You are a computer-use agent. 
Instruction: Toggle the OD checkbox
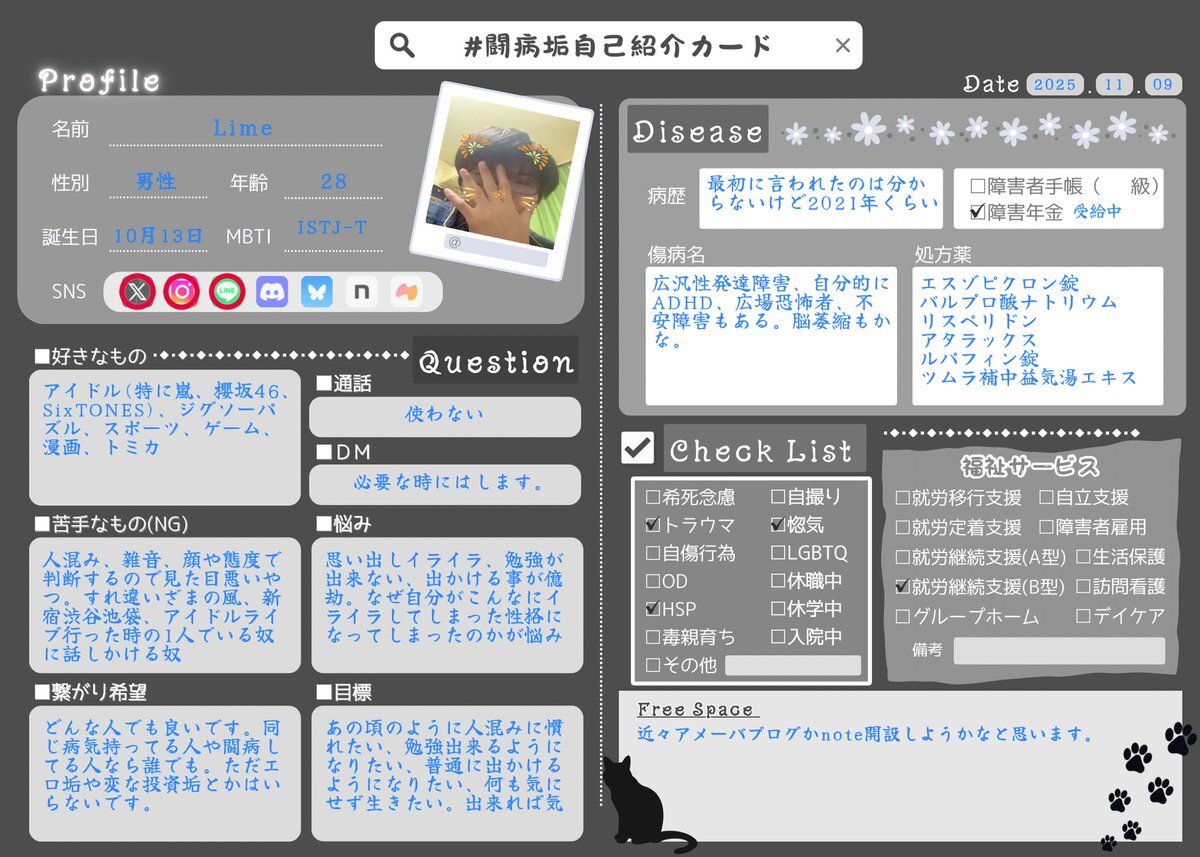pyautogui.click(x=652, y=581)
